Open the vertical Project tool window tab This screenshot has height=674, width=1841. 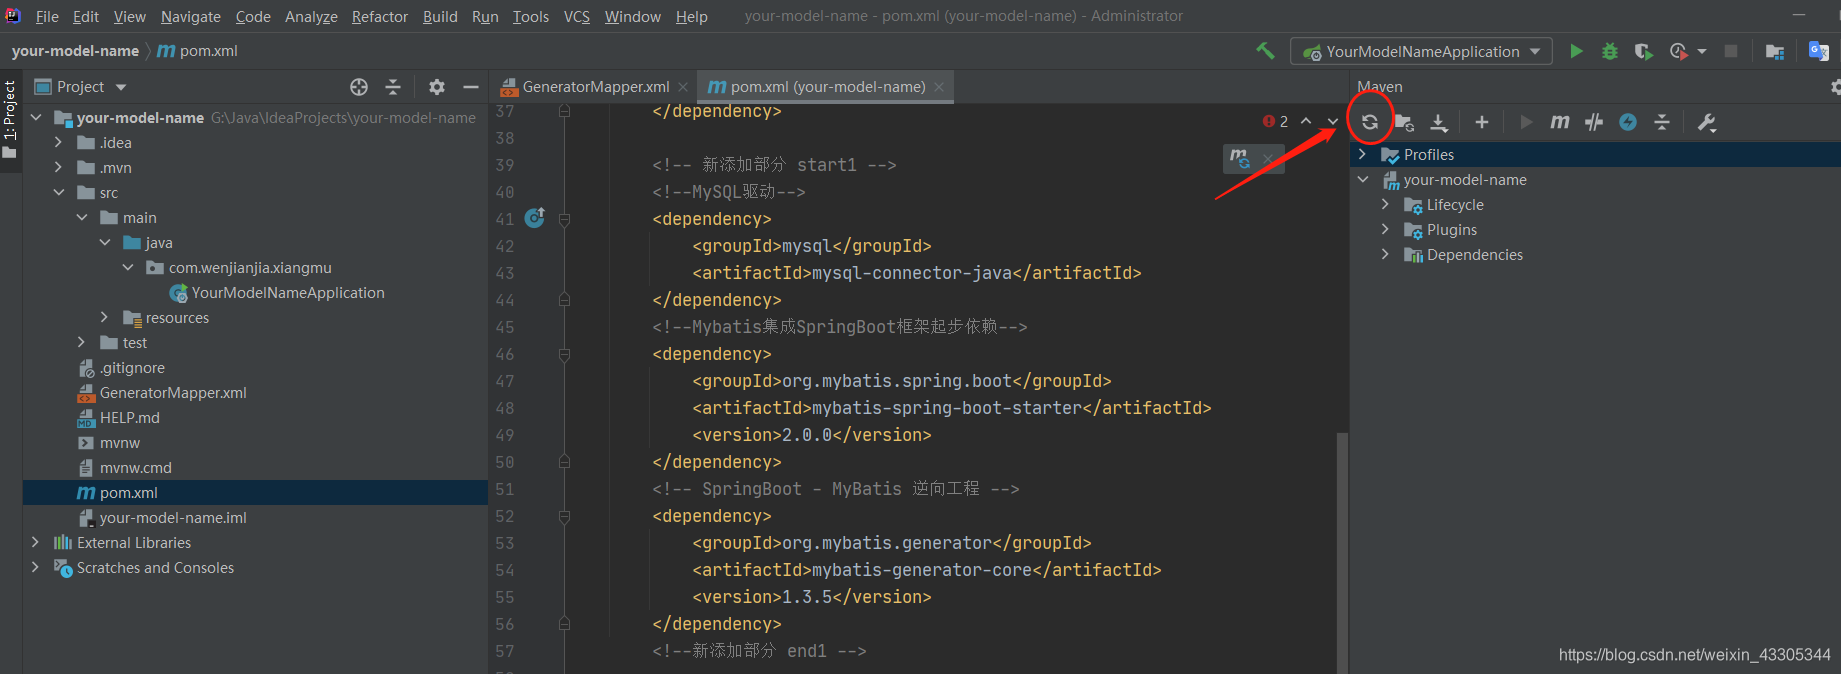[10, 120]
